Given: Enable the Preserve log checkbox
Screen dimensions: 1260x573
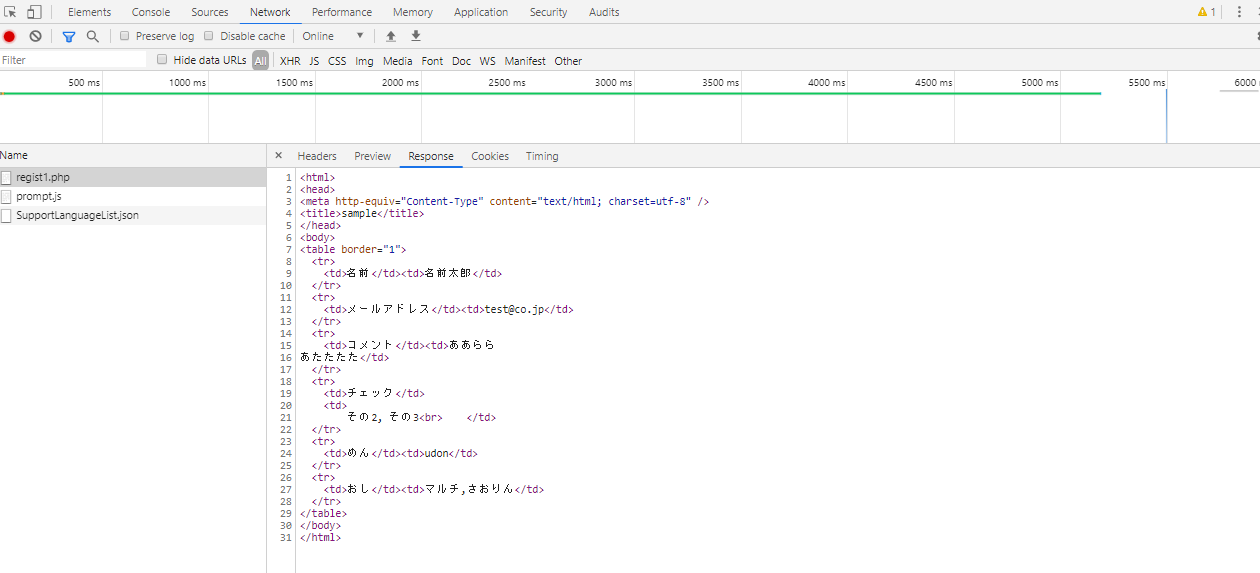Looking at the screenshot, I should tap(125, 36).
